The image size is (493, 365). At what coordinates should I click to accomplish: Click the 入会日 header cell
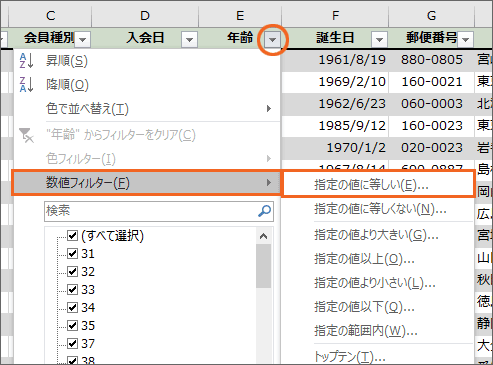(x=145, y=38)
